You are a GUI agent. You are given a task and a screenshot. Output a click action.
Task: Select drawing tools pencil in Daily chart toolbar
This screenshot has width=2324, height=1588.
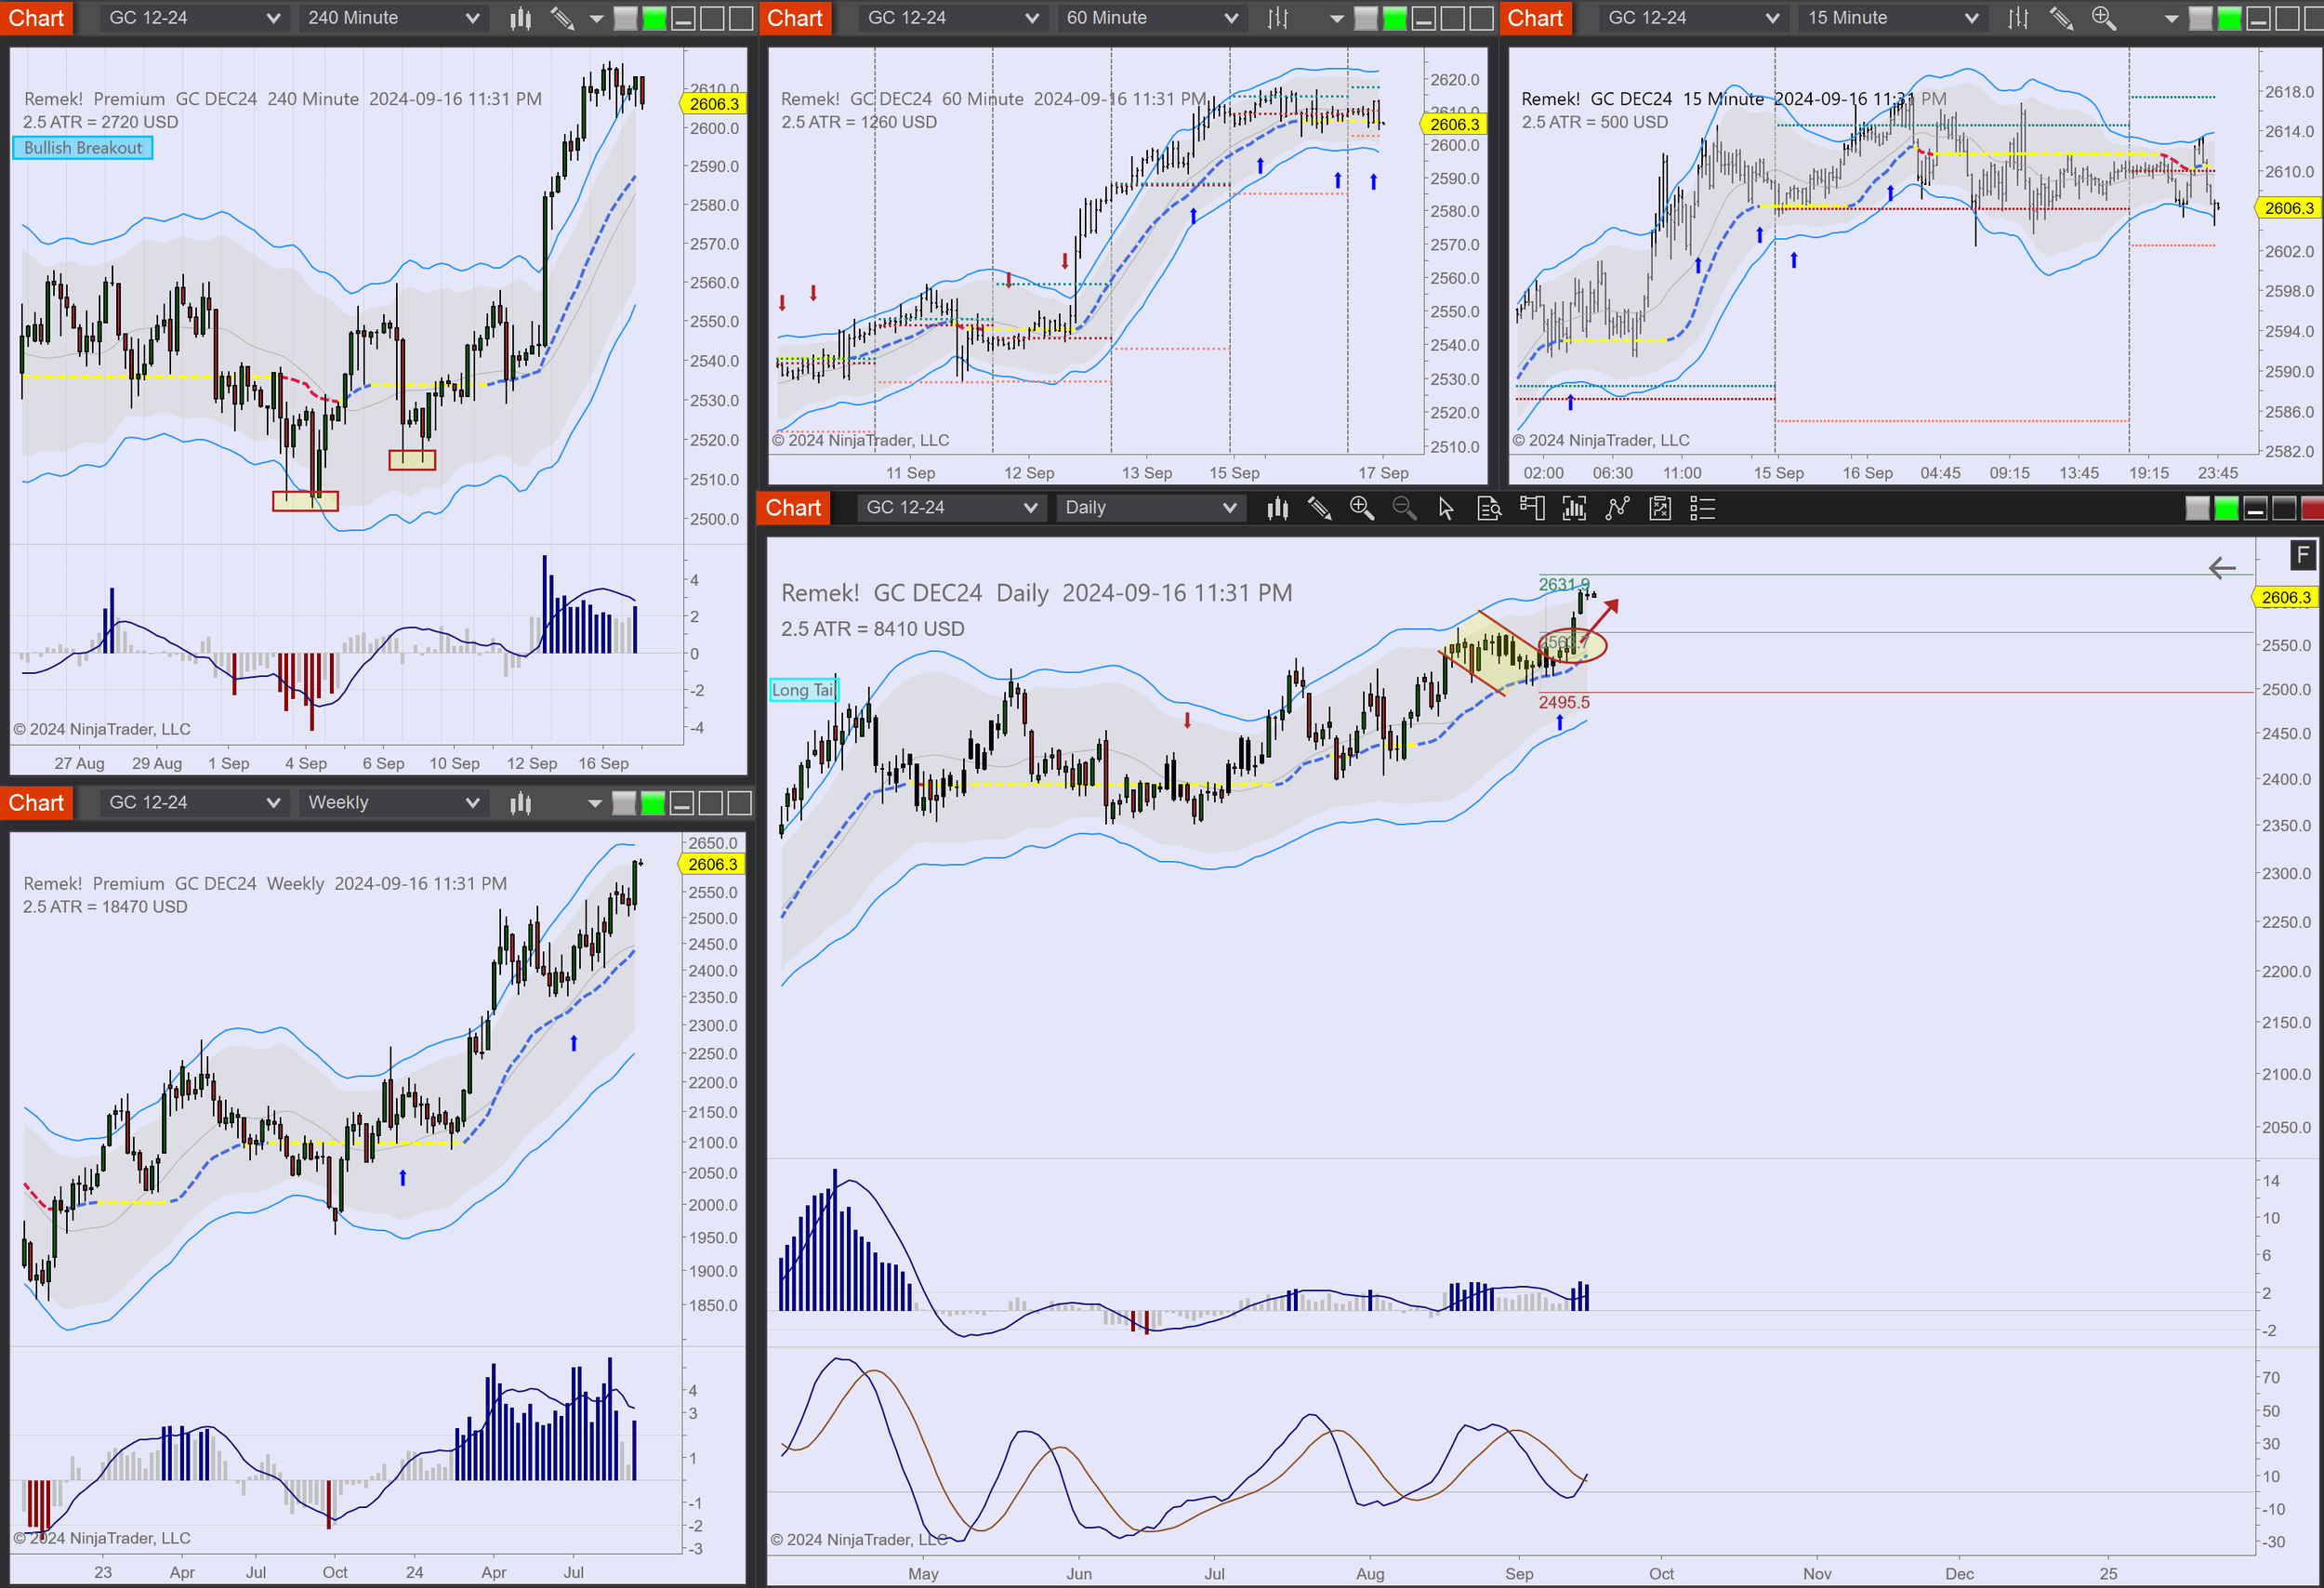[x=1320, y=508]
